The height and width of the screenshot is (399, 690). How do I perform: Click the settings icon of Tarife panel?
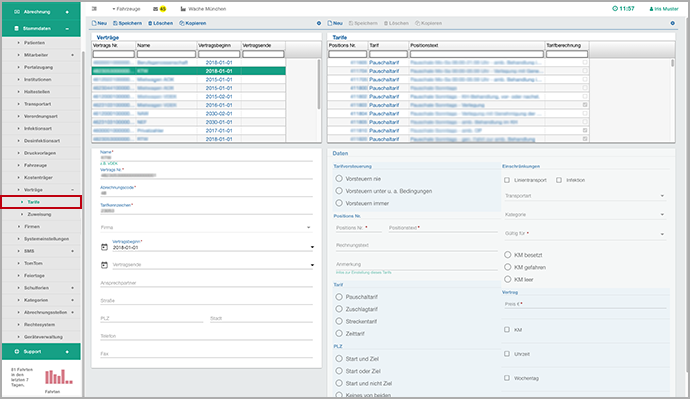coord(672,23)
